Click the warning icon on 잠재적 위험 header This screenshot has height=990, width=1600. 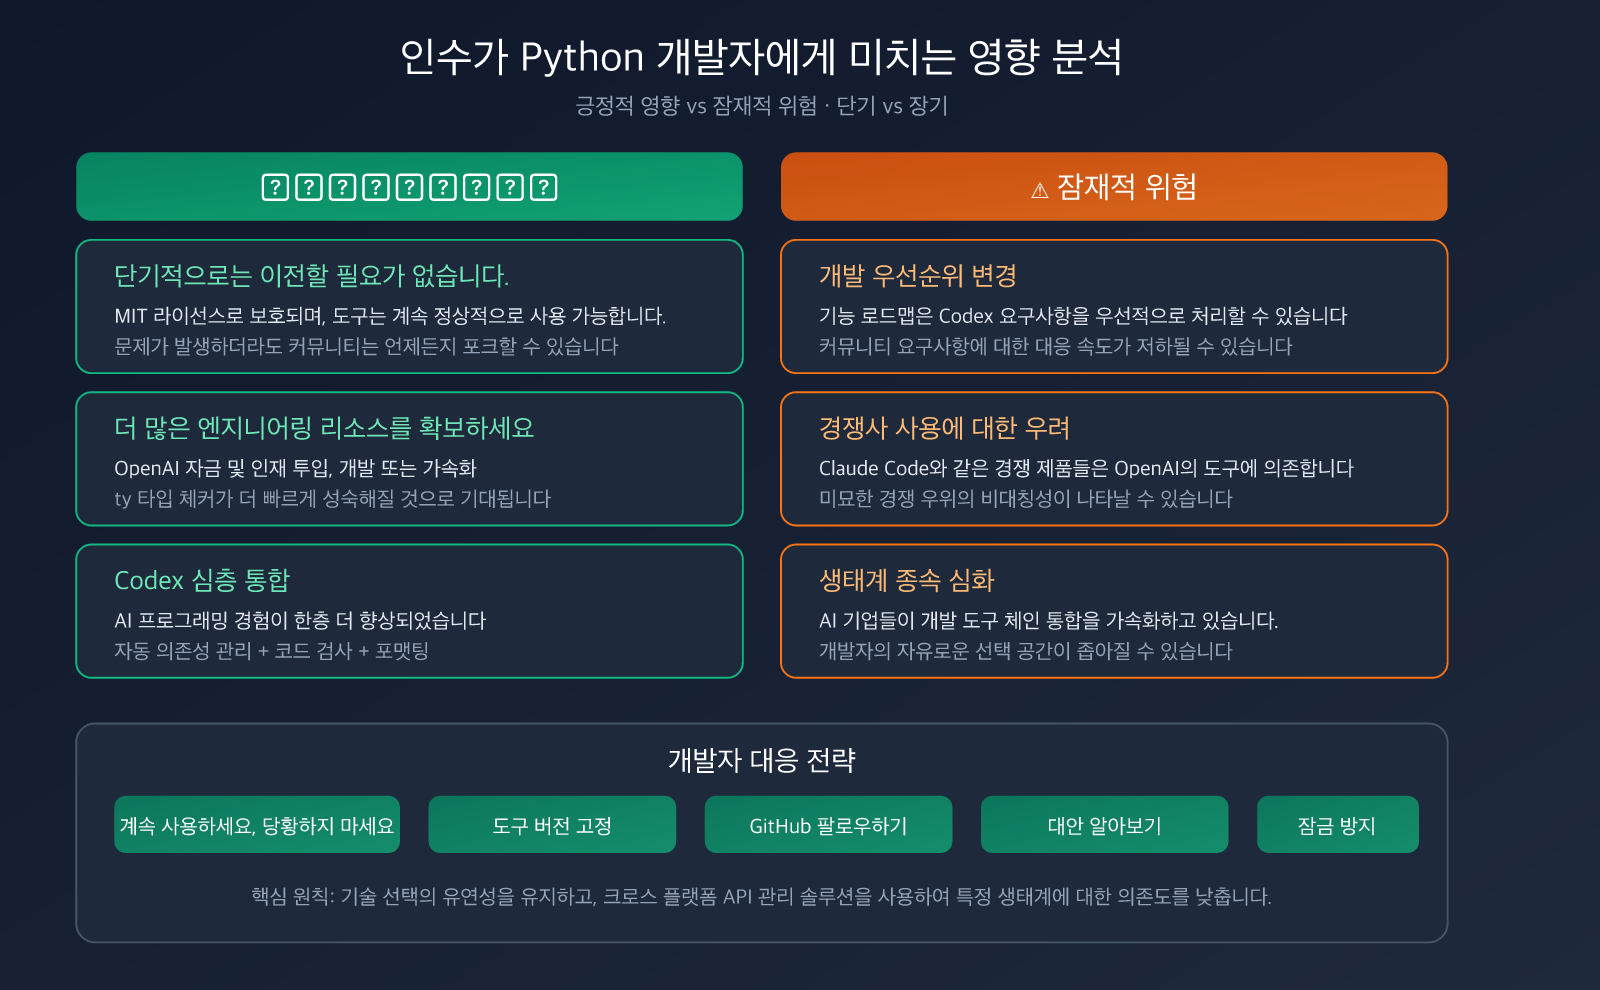click(x=1037, y=186)
